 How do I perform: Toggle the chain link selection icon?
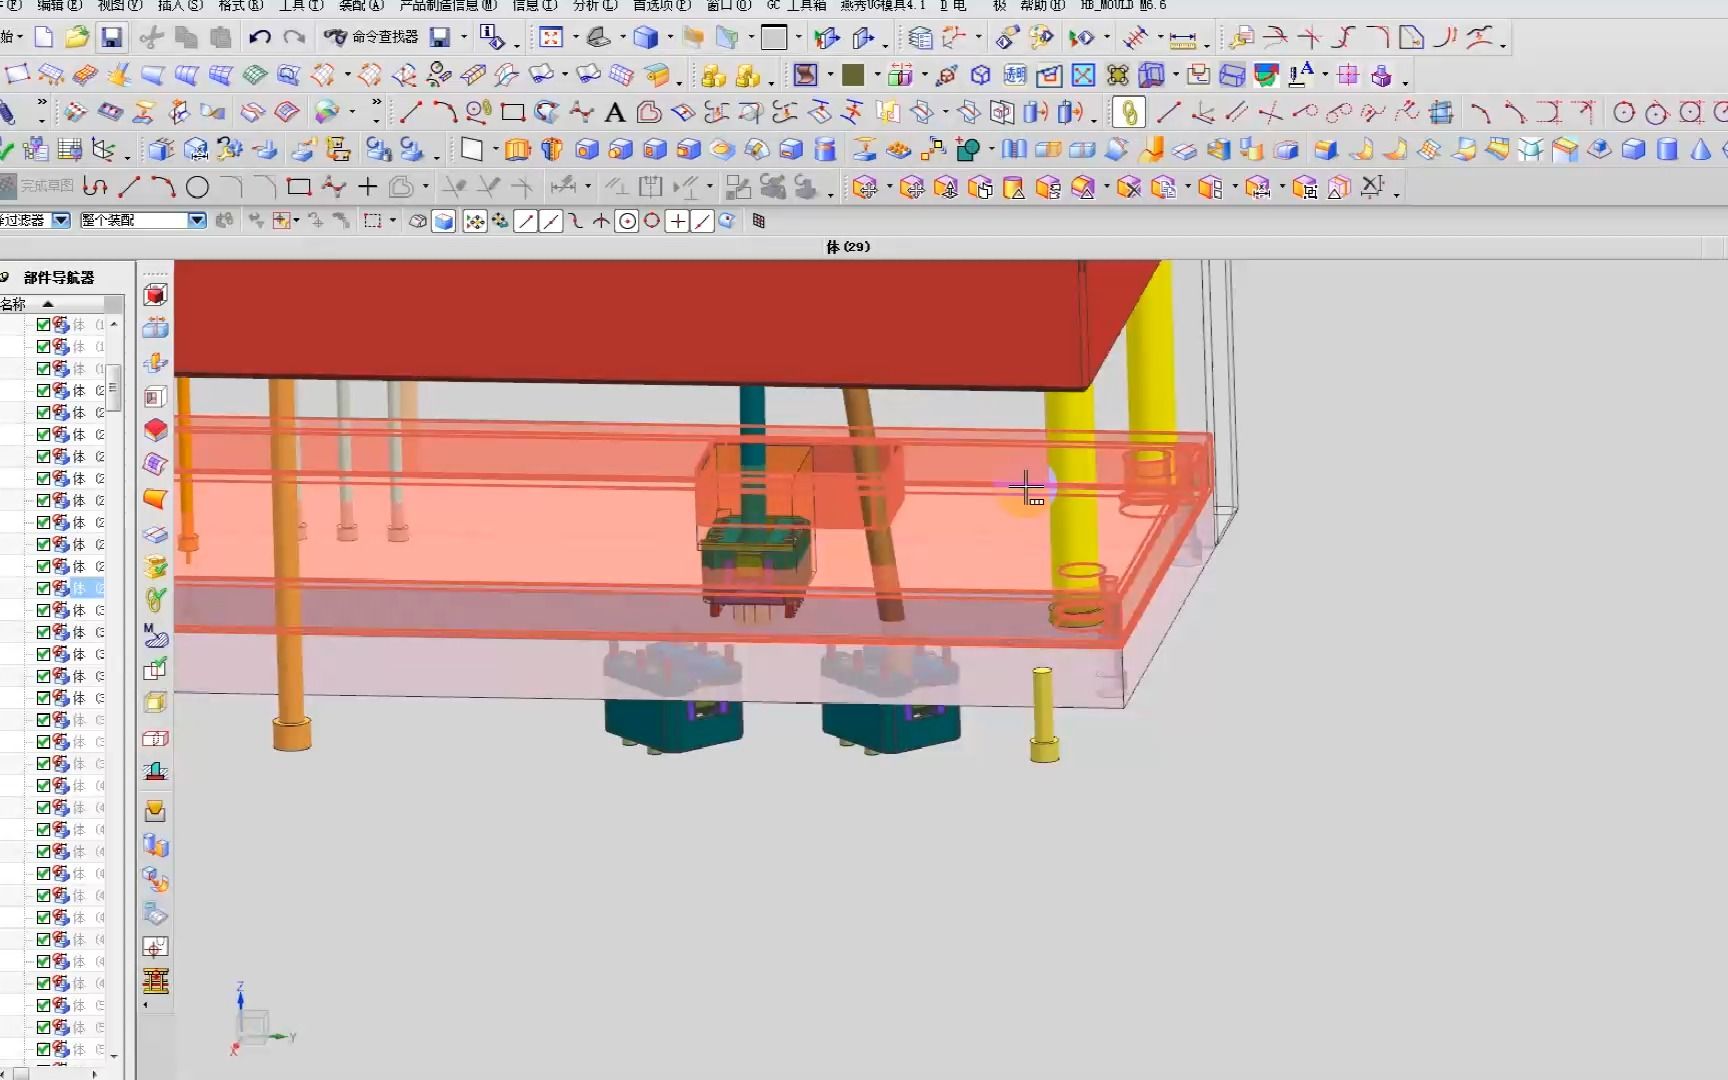pos(1129,113)
